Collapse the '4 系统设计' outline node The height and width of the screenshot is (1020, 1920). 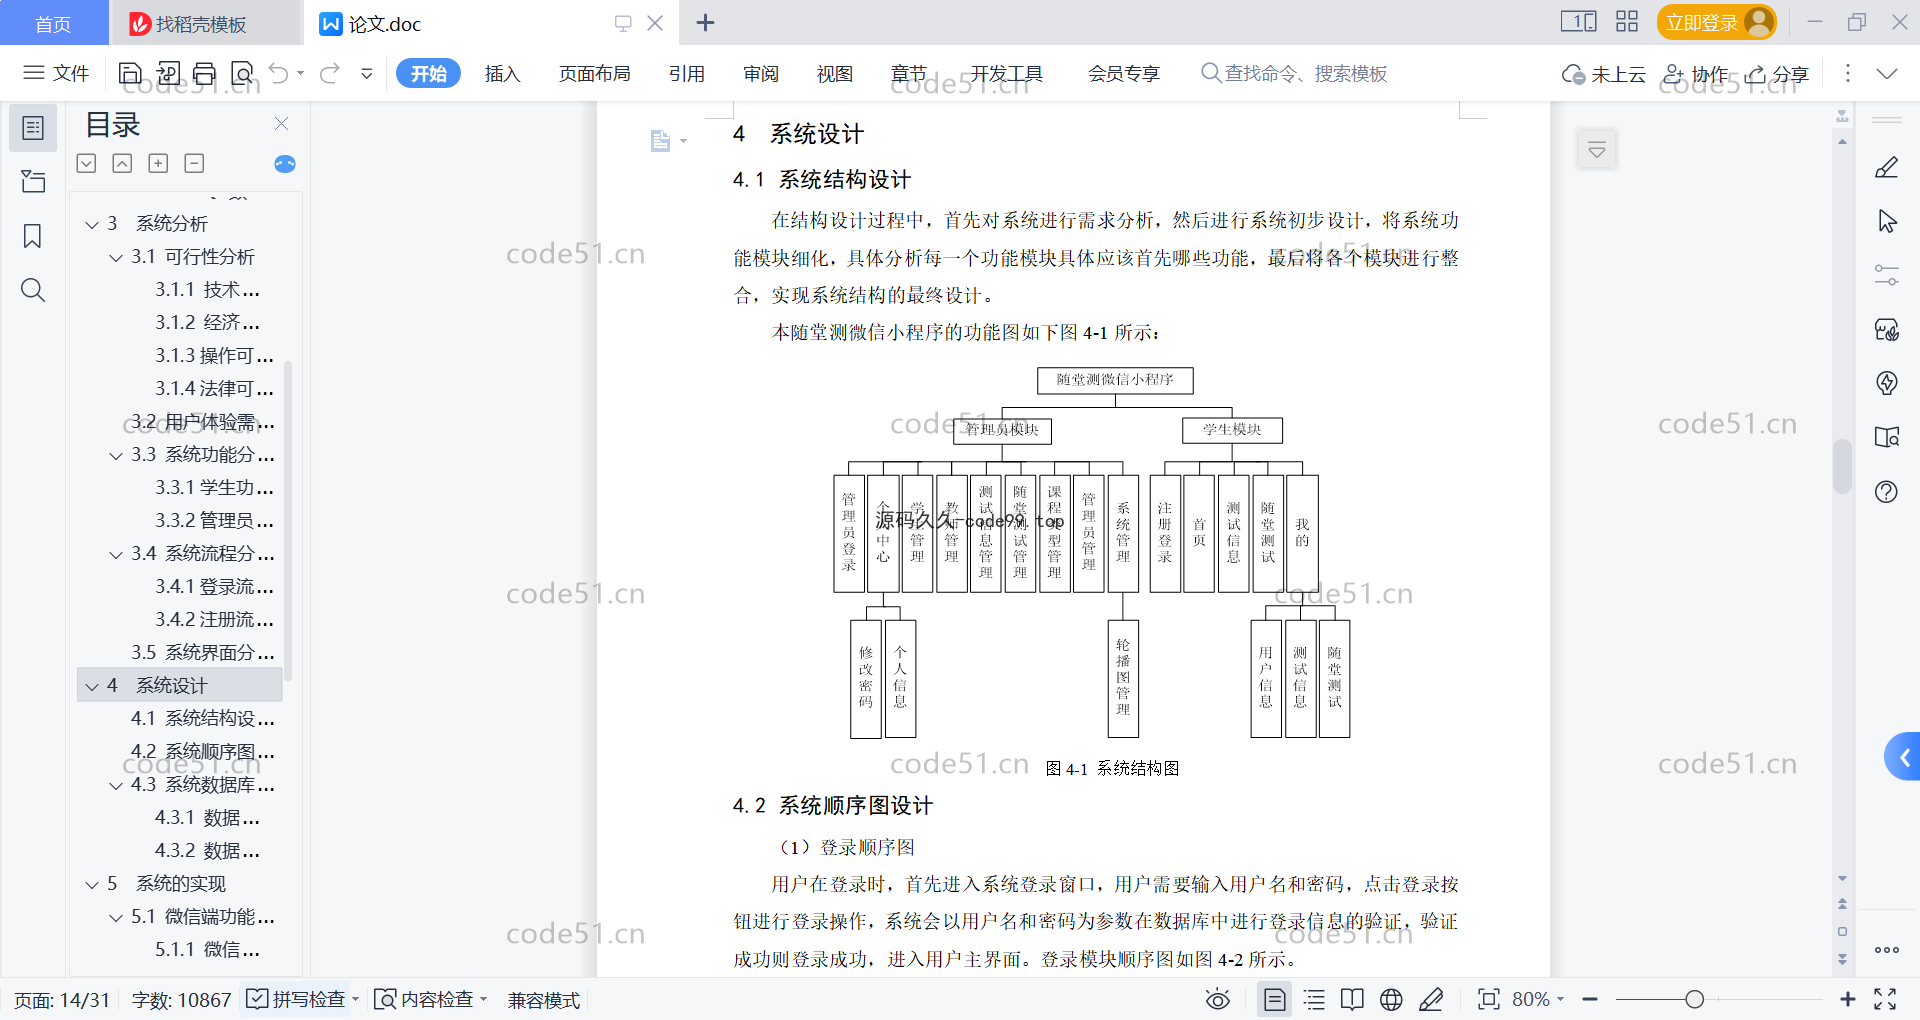[x=92, y=686]
